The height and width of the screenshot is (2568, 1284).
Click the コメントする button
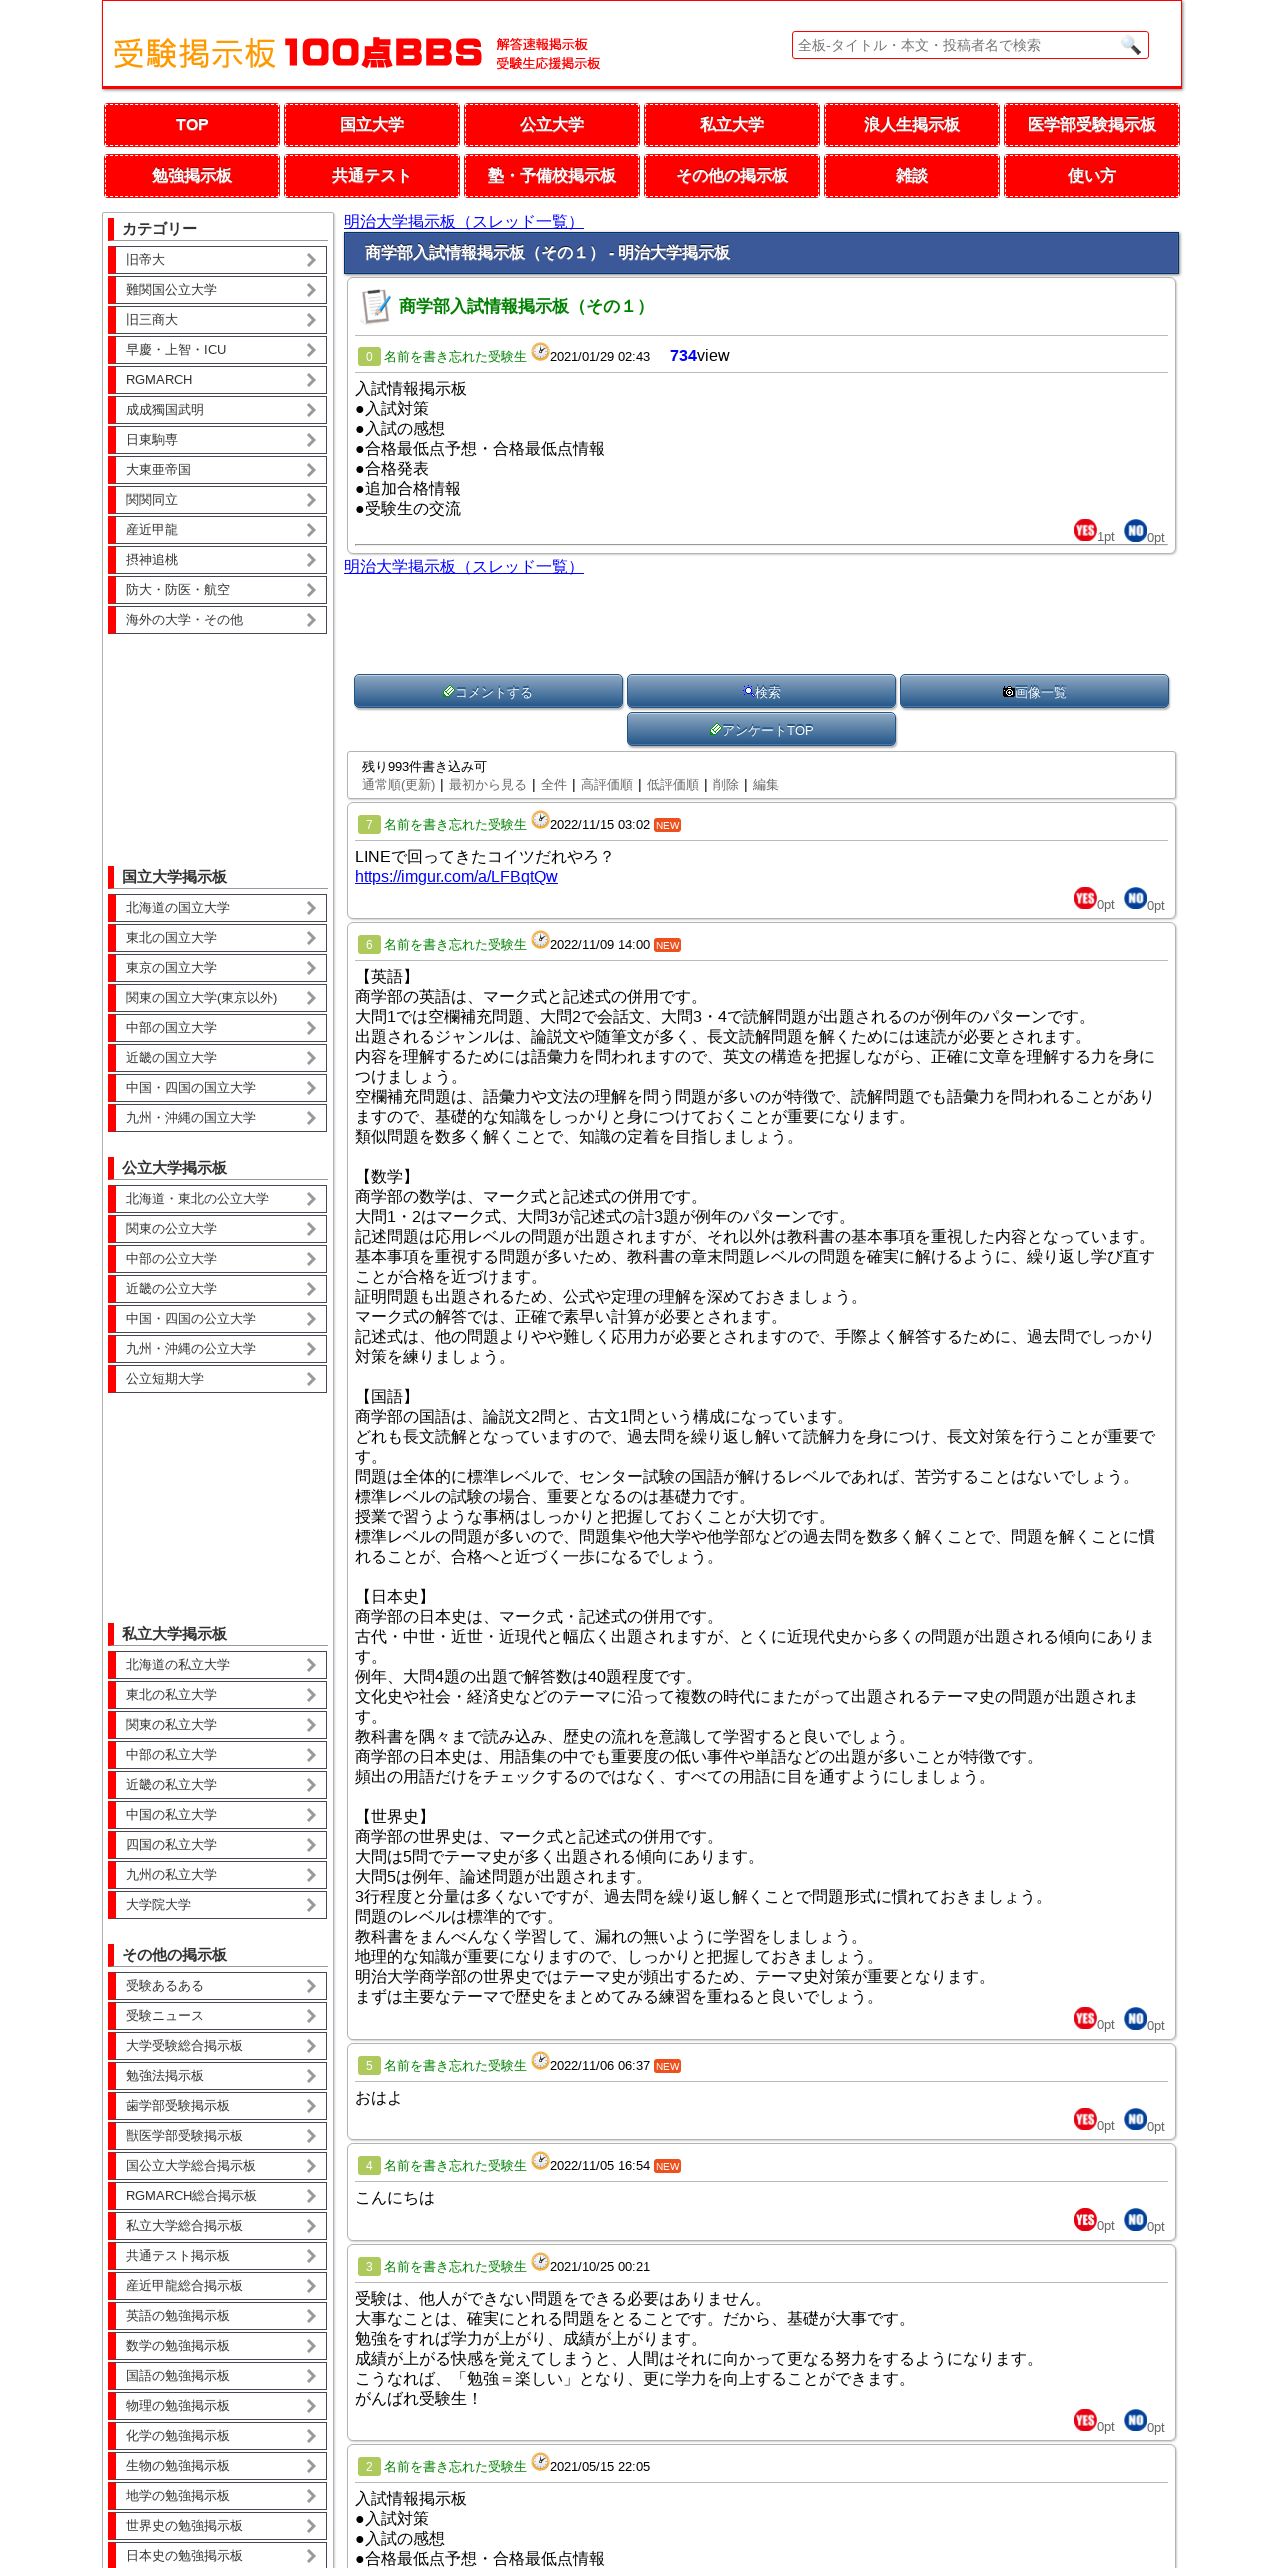488,691
